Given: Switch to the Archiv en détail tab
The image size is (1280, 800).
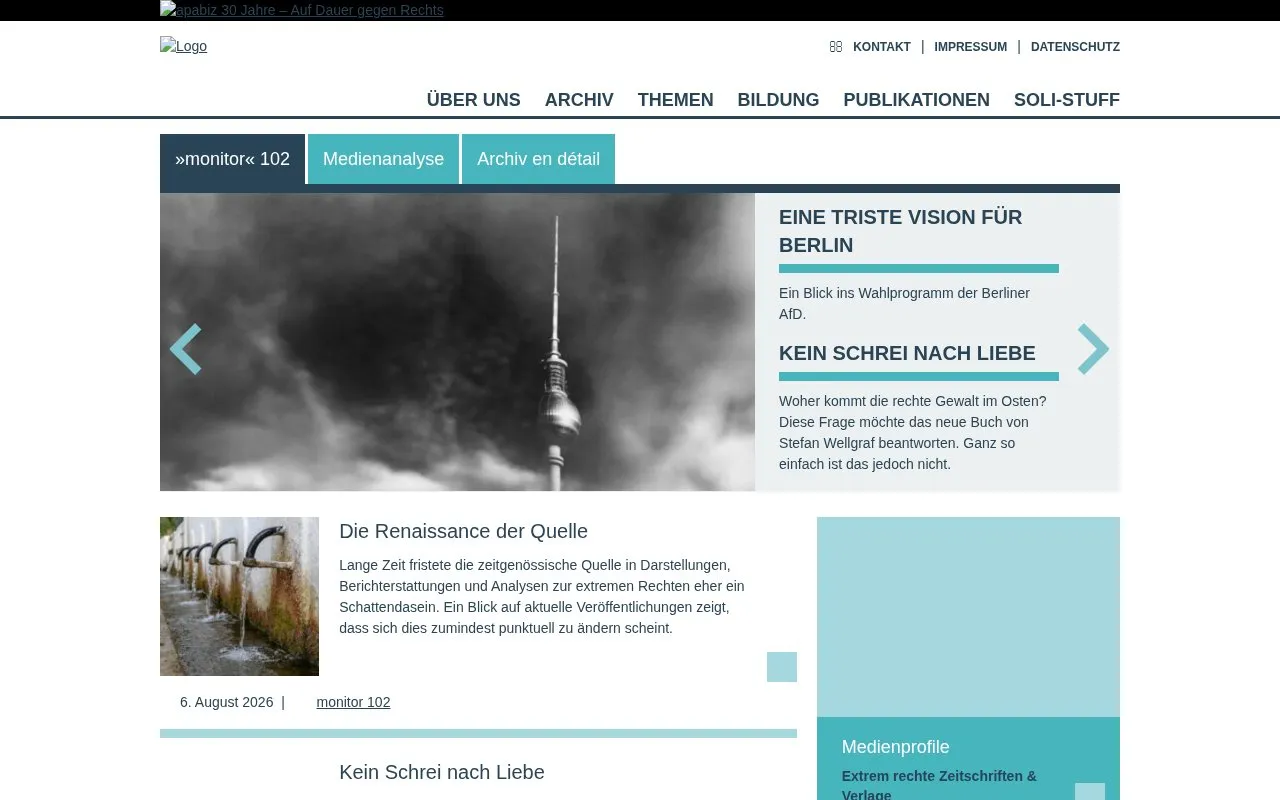Looking at the screenshot, I should click(538, 159).
